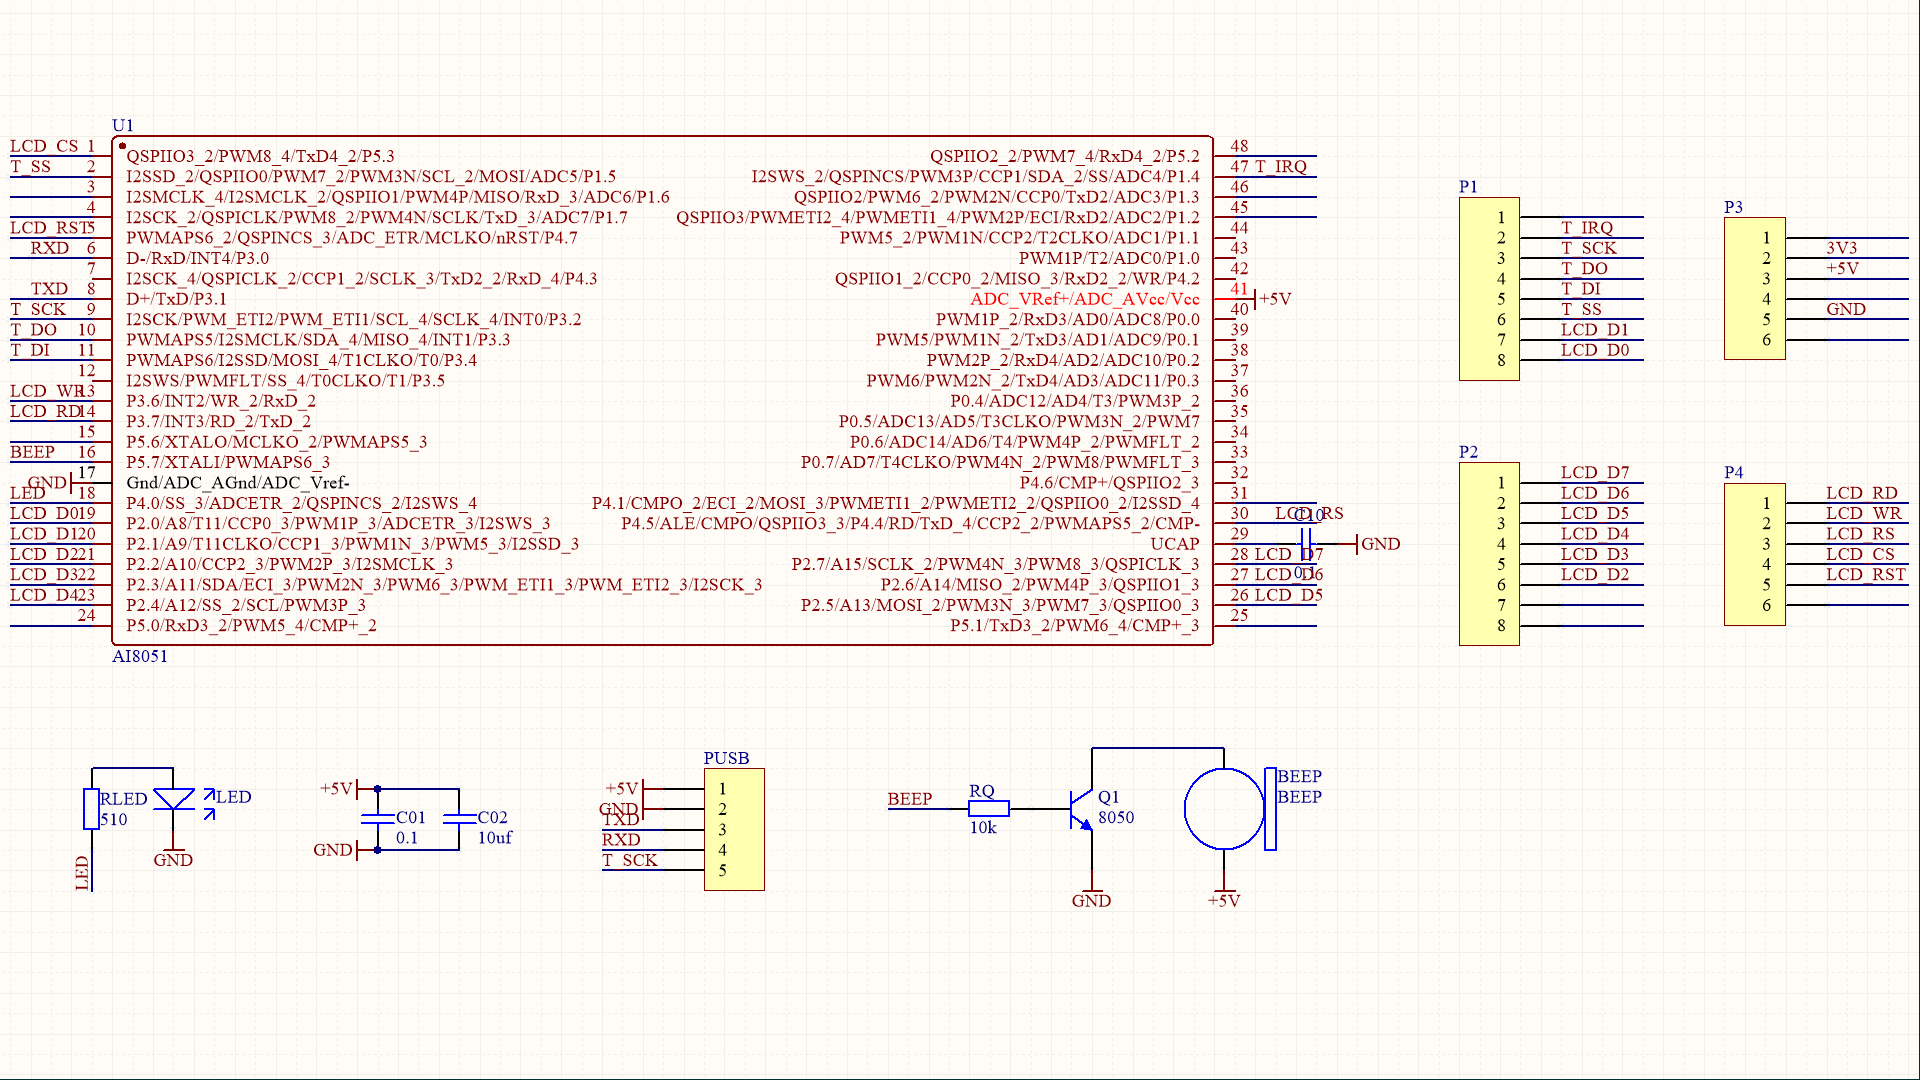
Task: Click the T_IRQ net label at pin 47
Action: click(1280, 166)
